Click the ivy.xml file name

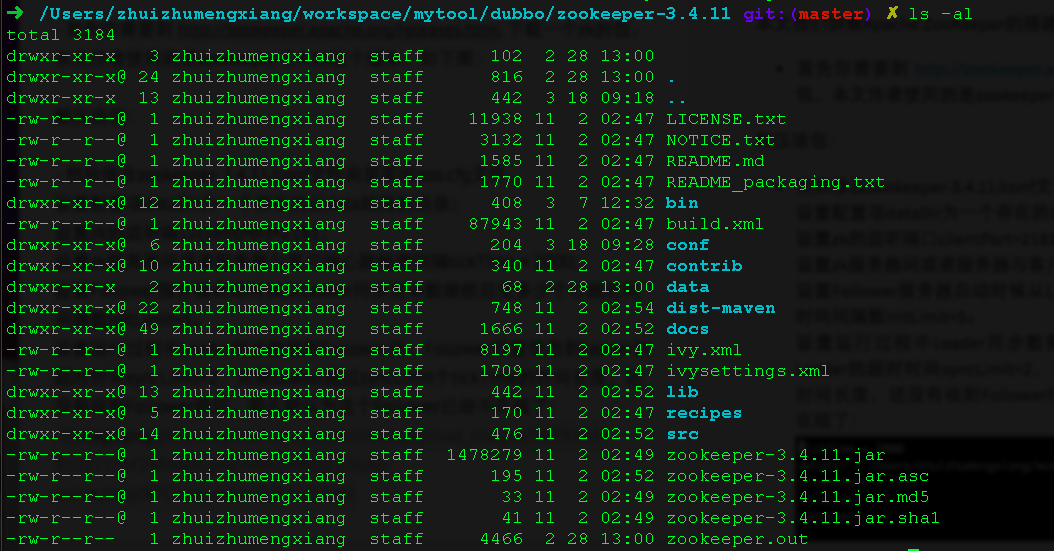click(704, 350)
